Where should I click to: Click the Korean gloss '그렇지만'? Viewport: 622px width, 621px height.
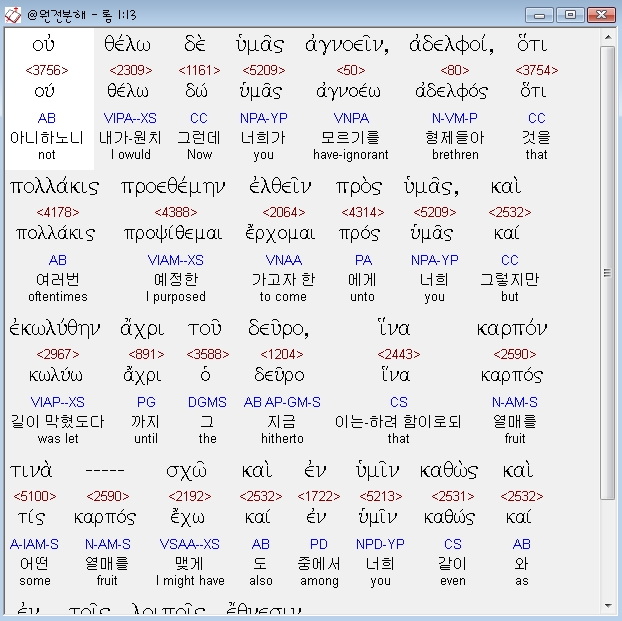[x=509, y=280]
